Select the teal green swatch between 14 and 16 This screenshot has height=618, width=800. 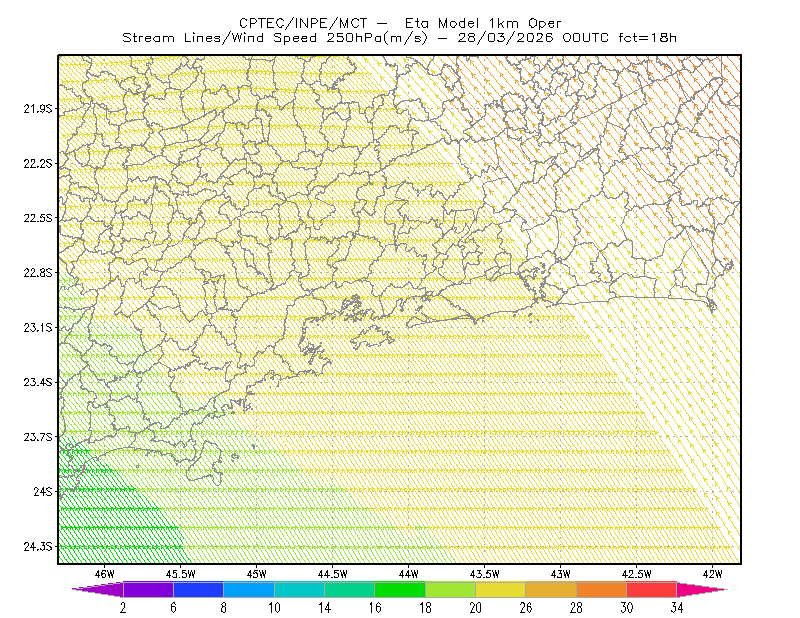tap(349, 589)
